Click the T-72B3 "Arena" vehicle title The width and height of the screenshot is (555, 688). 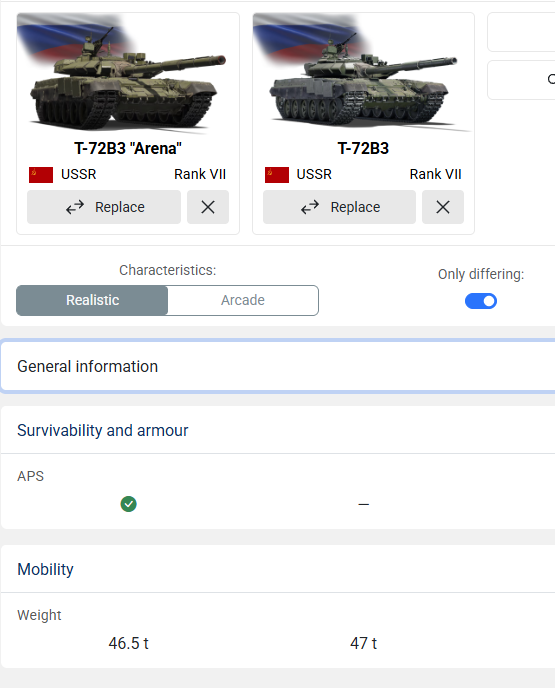128,148
